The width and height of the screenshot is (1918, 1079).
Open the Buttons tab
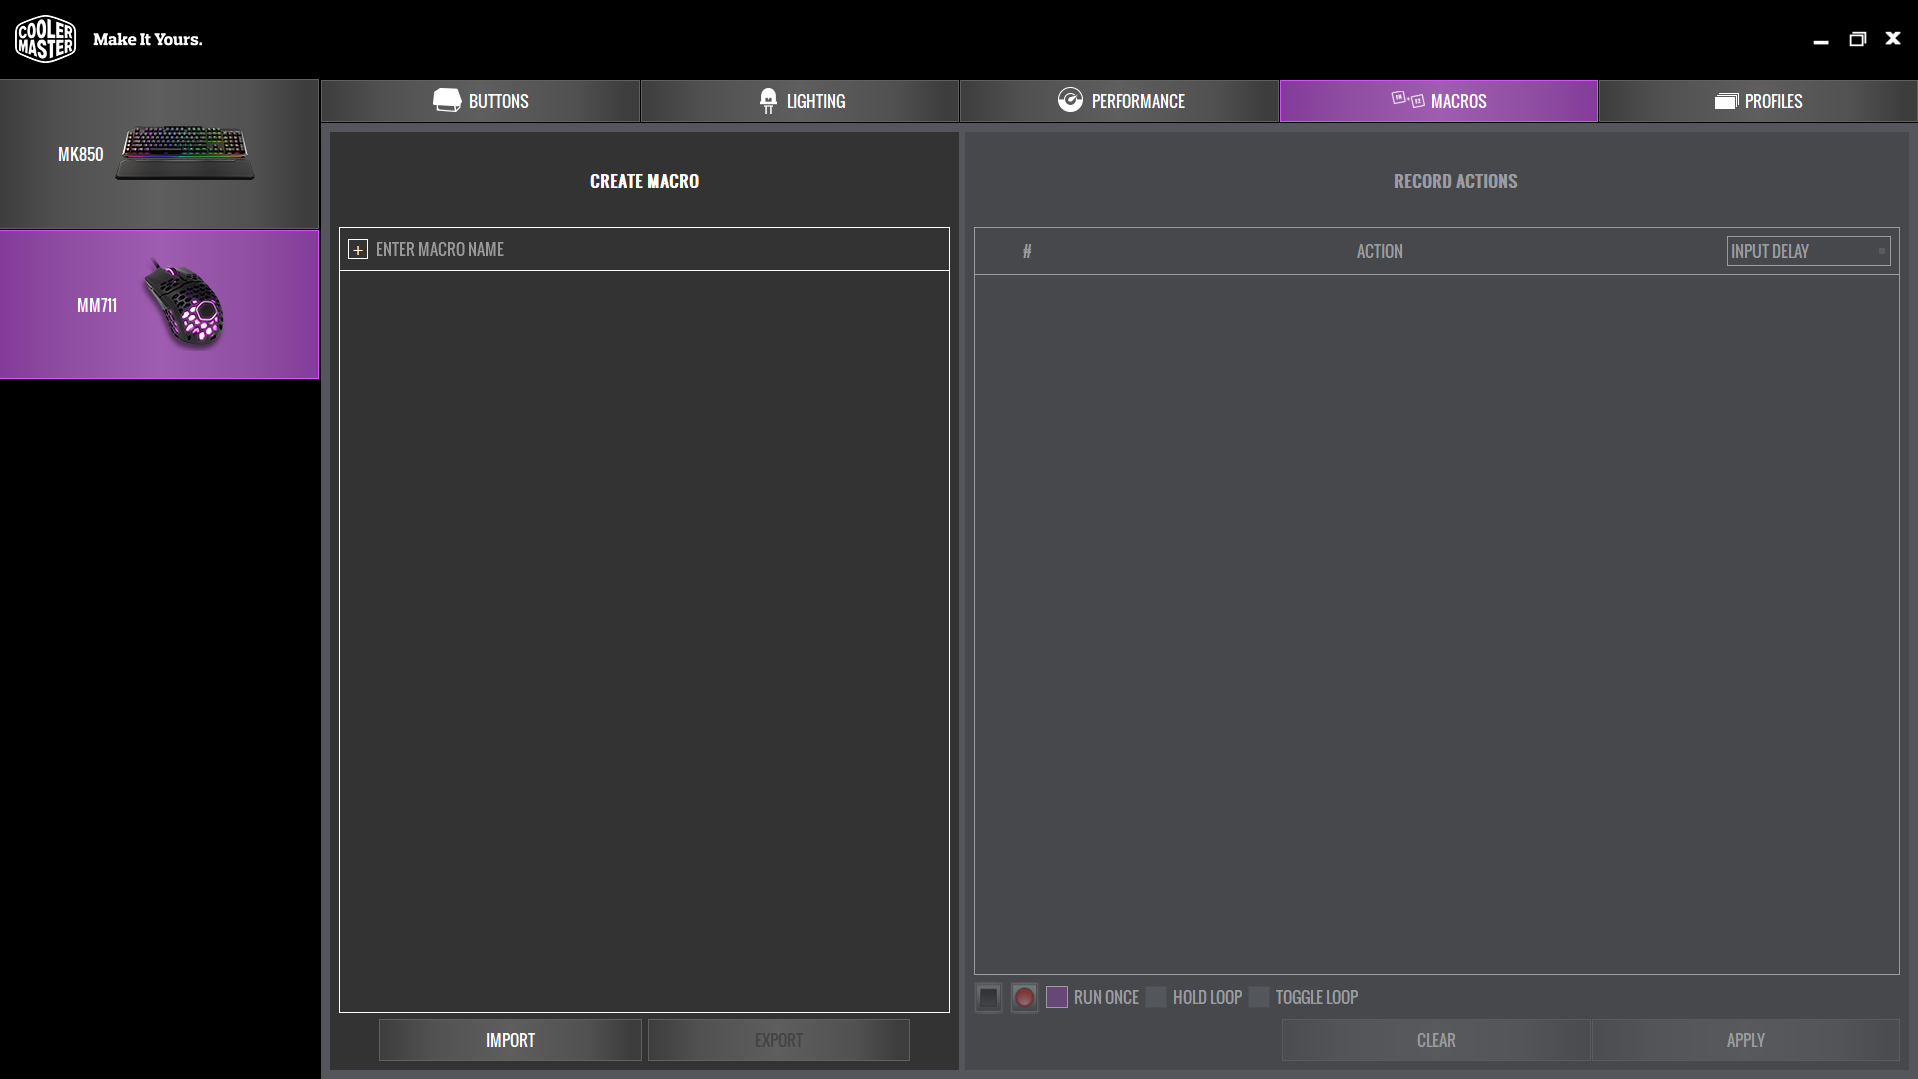pos(481,101)
